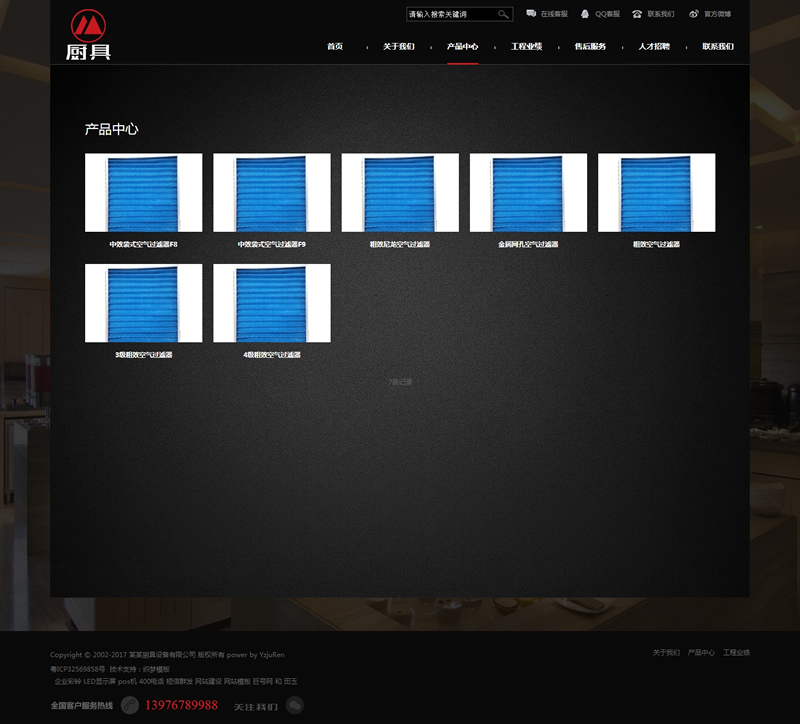Click the 联系我们 telephone icon in top bar
800x724 pixels.
[x=637, y=14]
